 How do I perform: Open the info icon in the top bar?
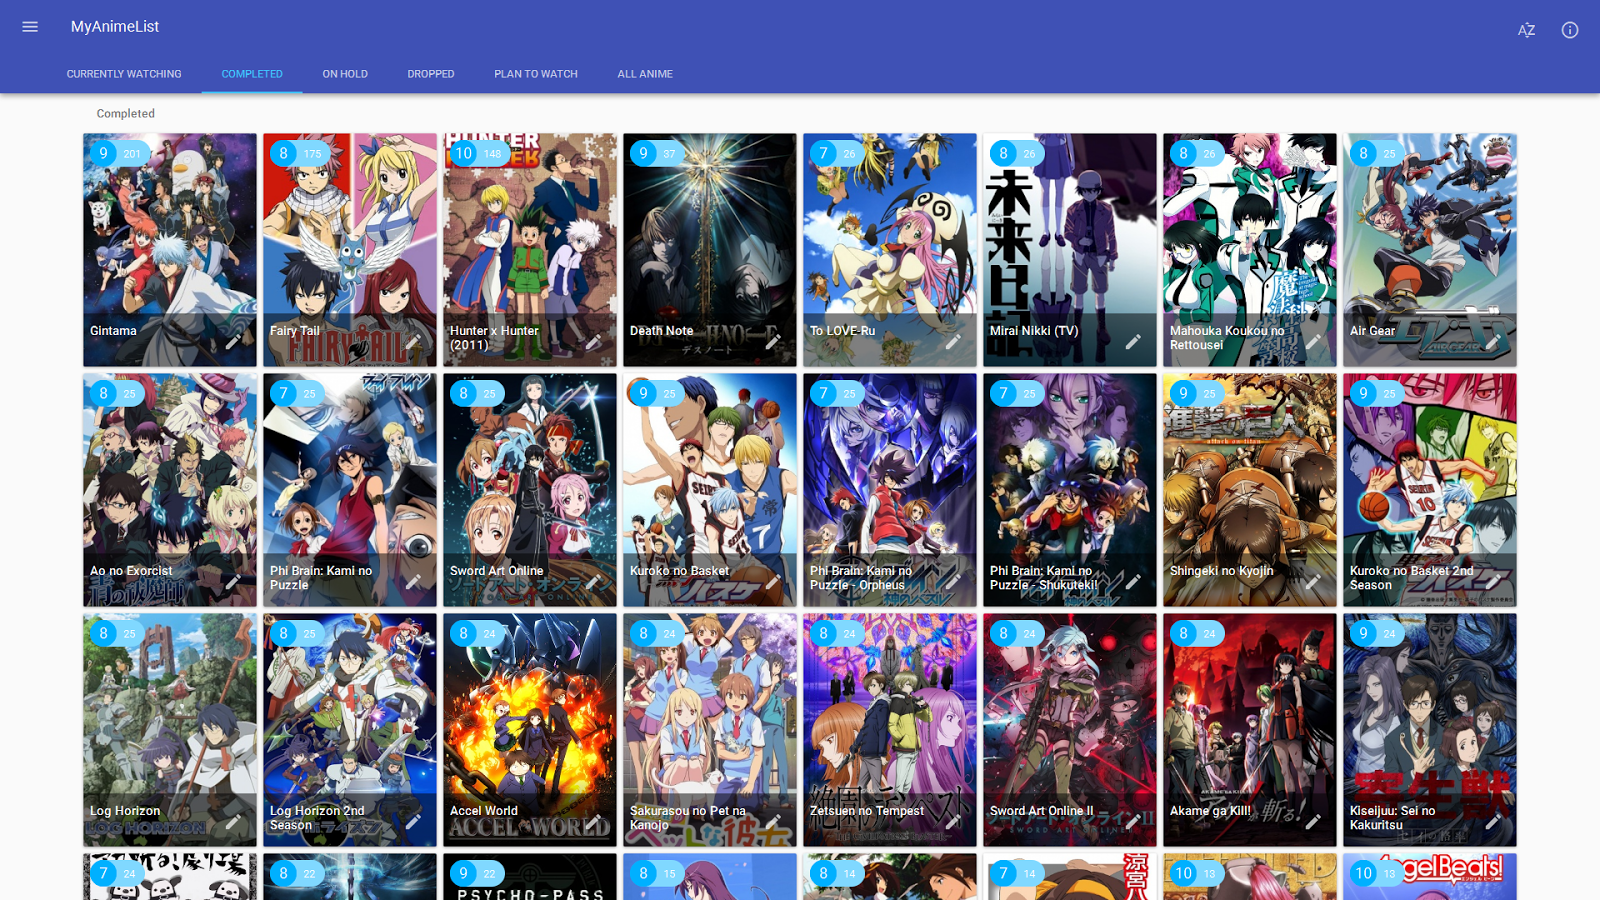1569,30
